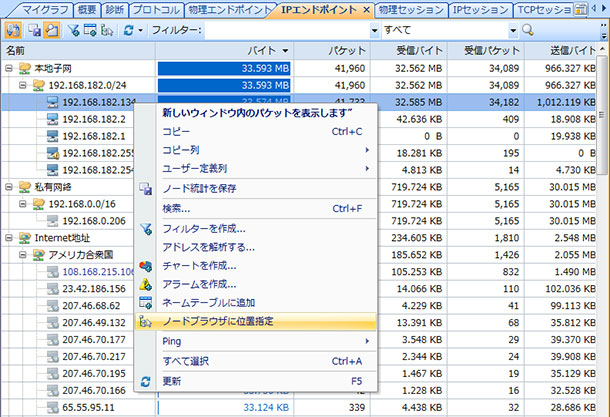Select アラームを作成 in the context menu

(198, 284)
